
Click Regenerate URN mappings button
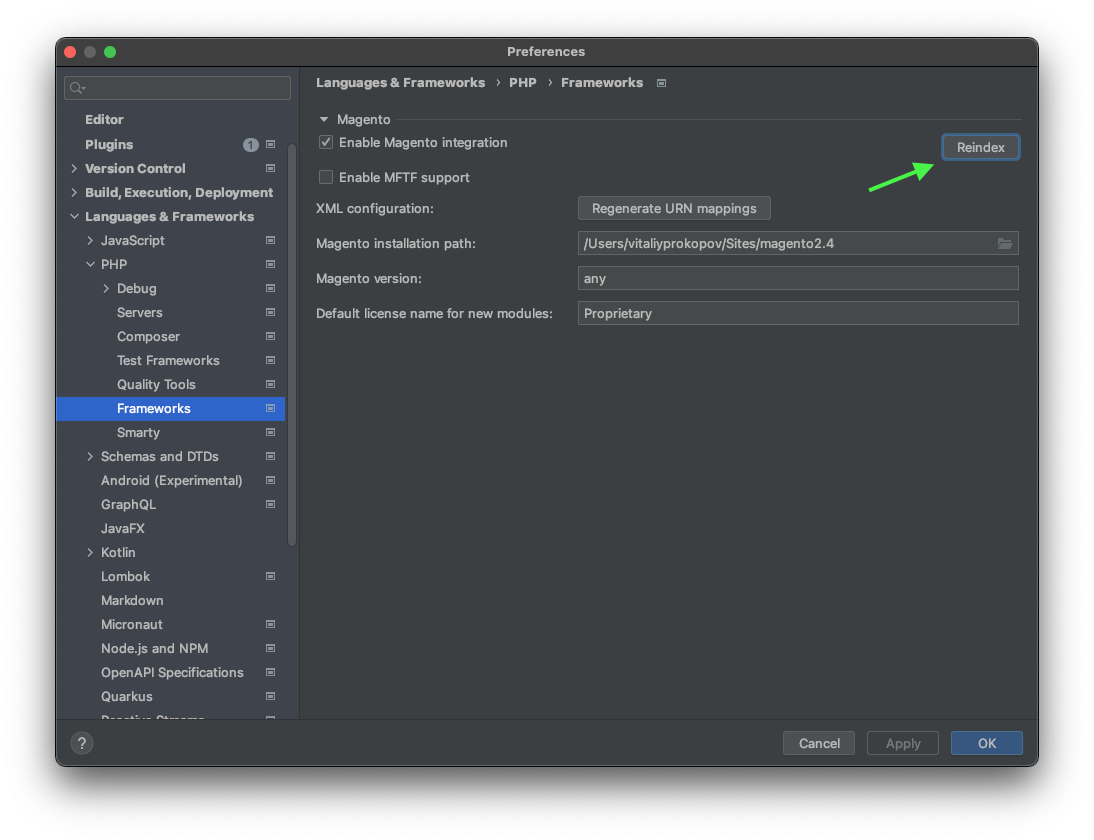point(674,209)
